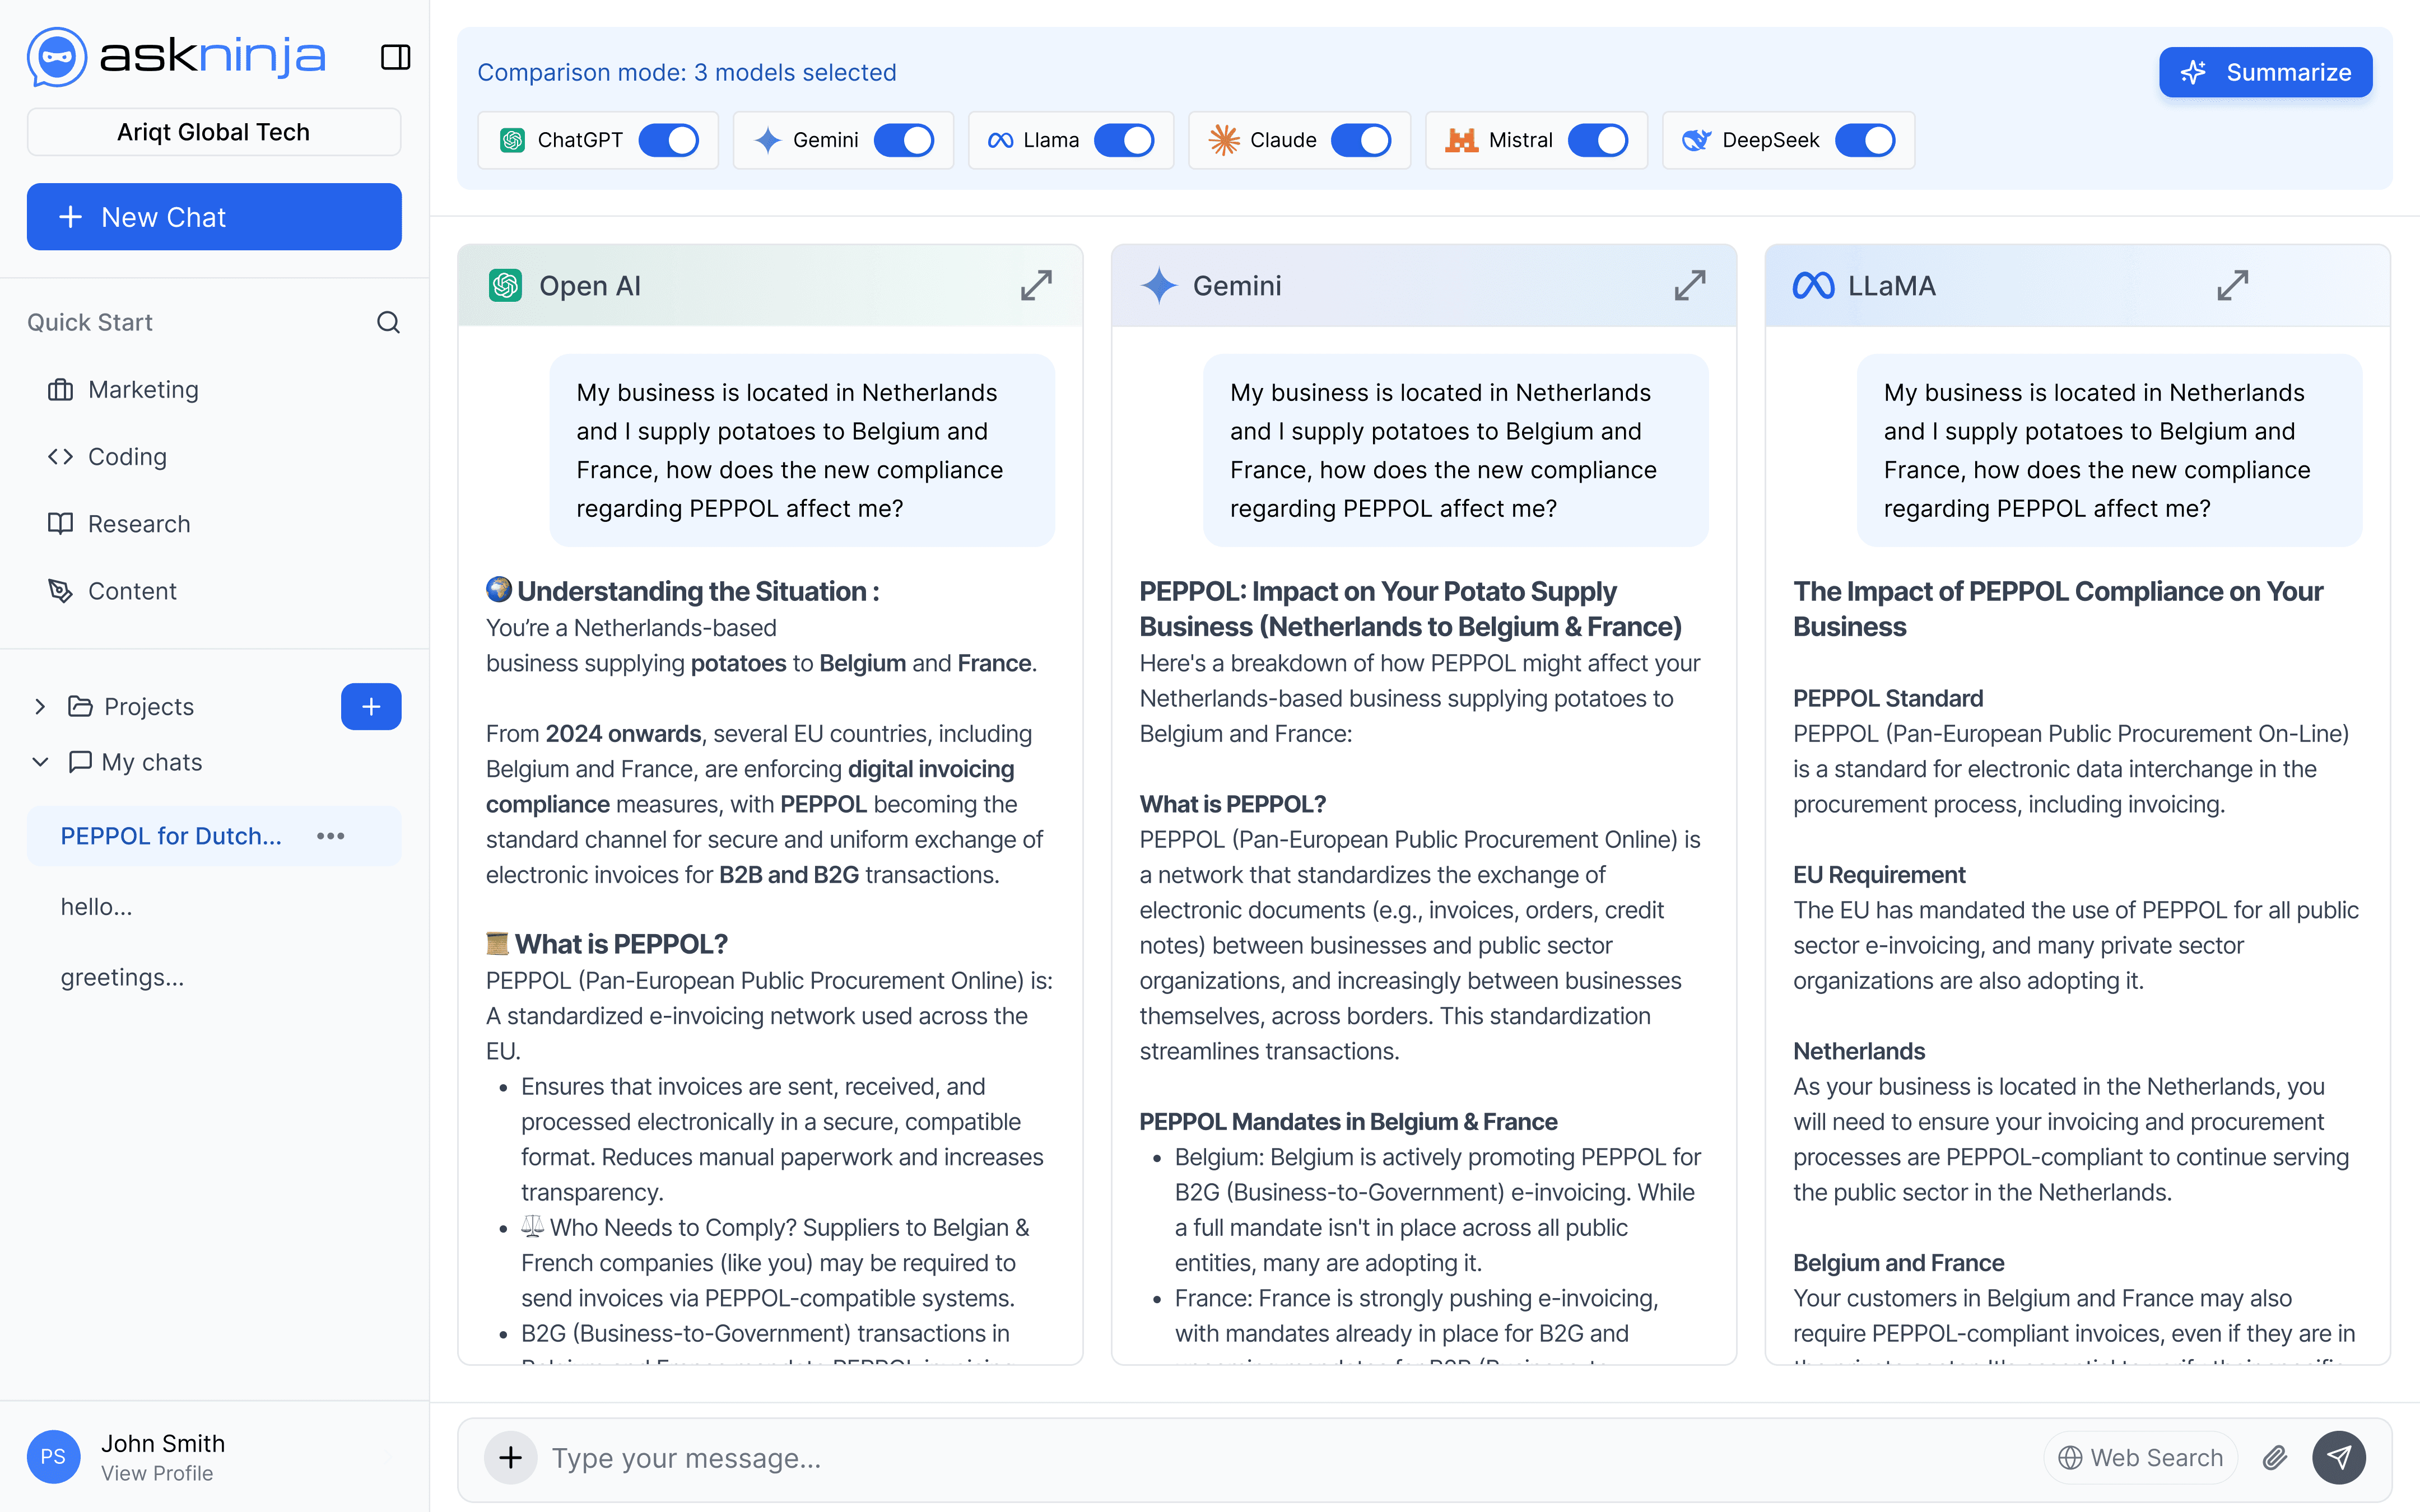This screenshot has width=2420, height=1512.
Task: Open options menu for PEPPOL chat
Action: [330, 836]
